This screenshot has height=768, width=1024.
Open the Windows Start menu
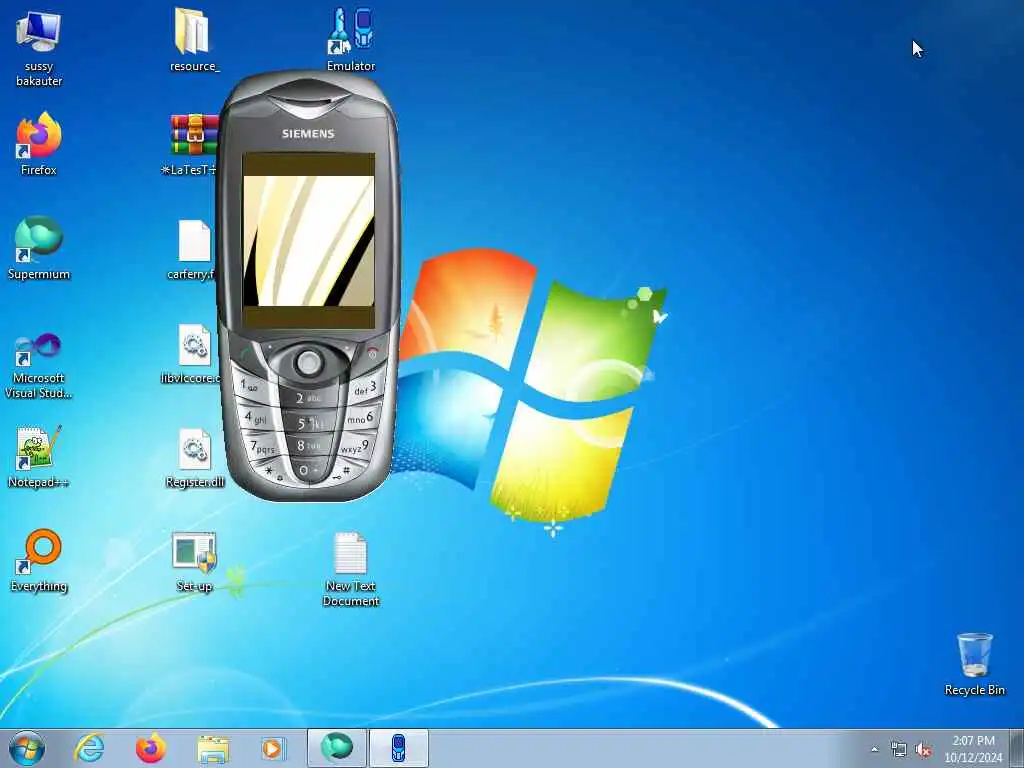(27, 748)
